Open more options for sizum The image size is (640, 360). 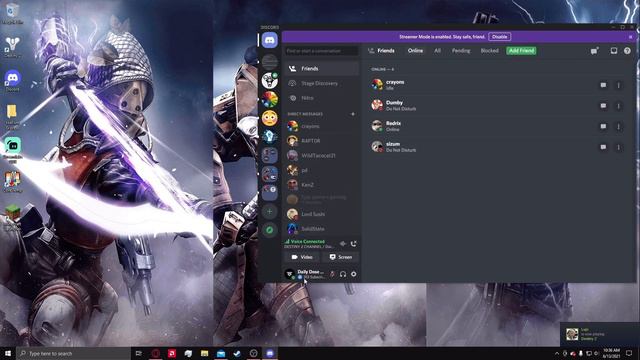[x=618, y=147]
